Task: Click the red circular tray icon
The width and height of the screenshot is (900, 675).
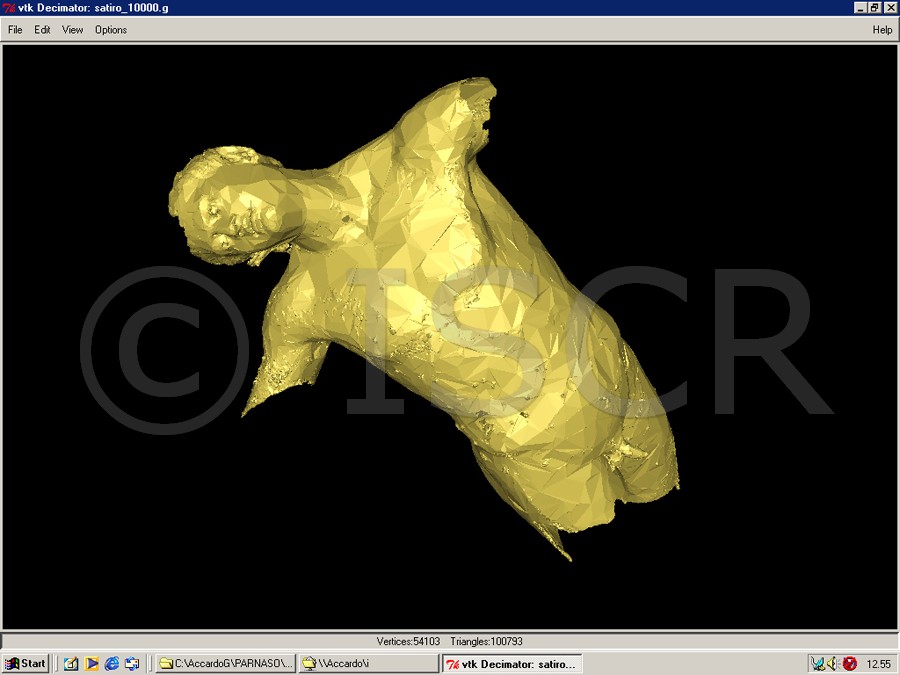Action: [849, 664]
